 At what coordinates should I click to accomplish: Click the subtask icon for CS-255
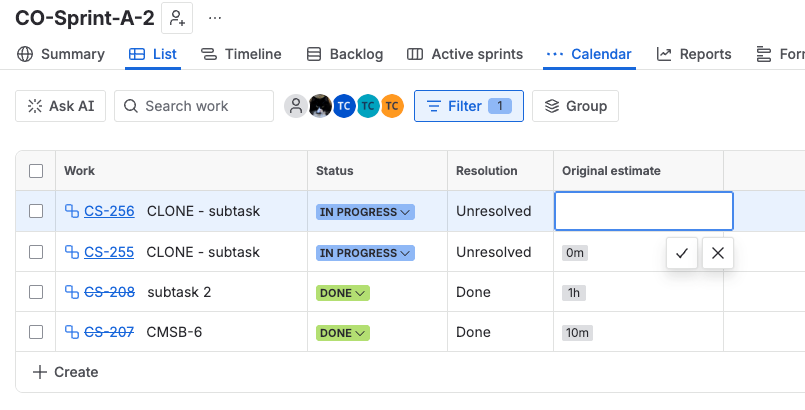point(72,252)
